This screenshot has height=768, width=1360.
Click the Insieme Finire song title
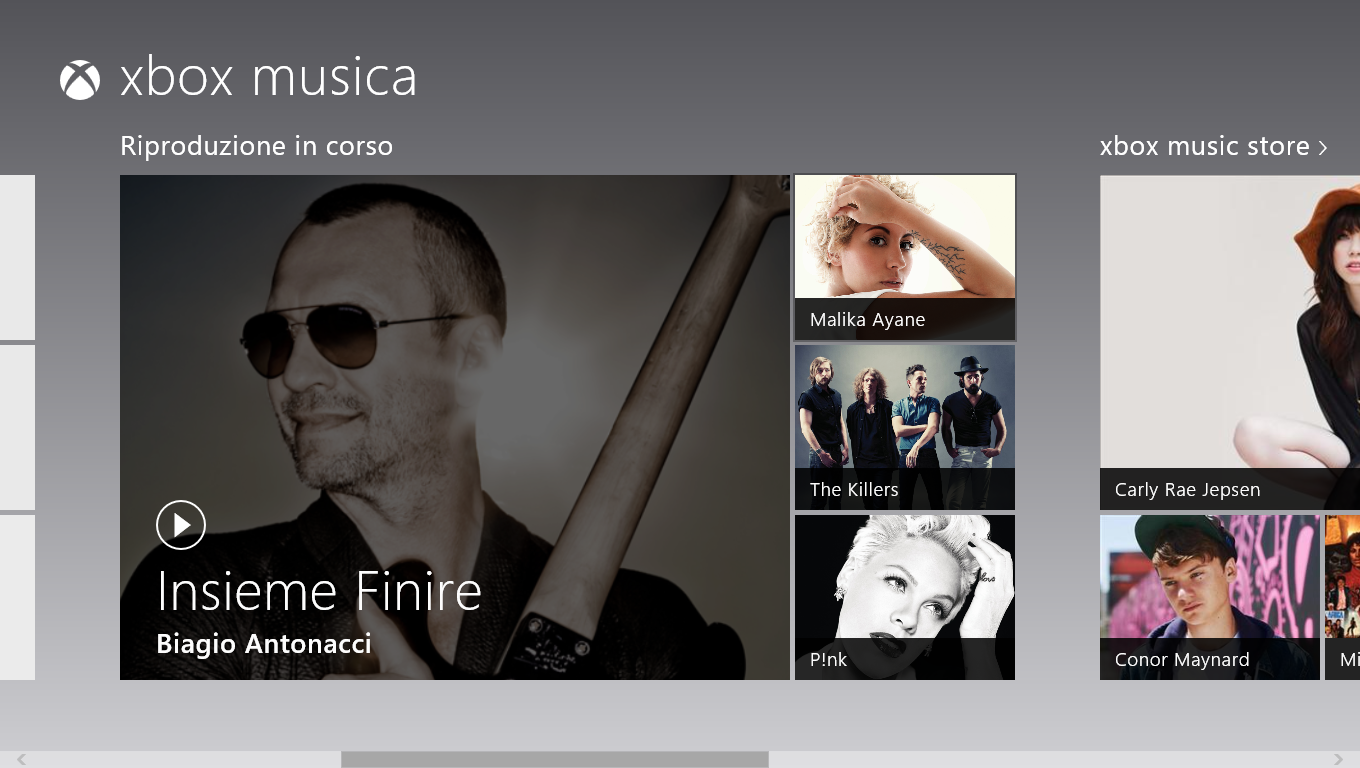[319, 591]
